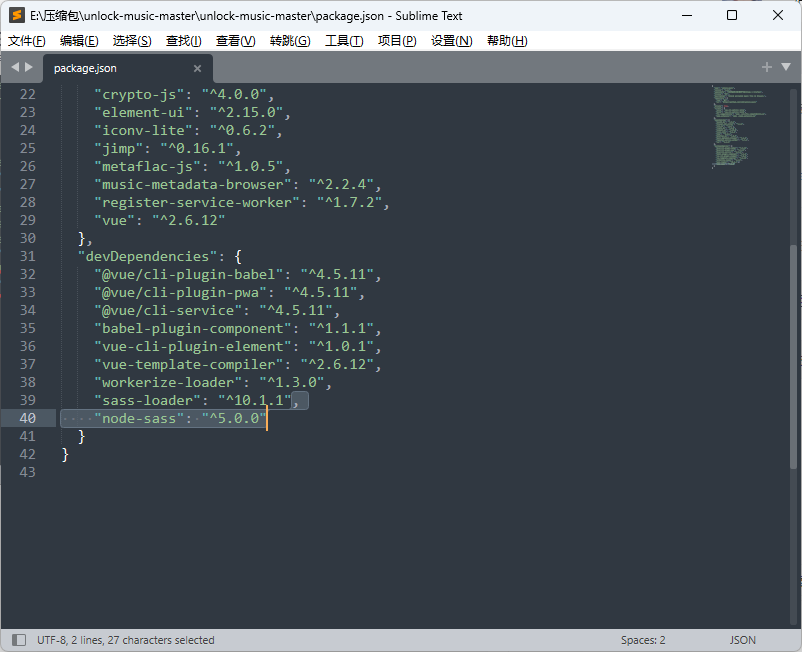Open the 查看(V) menu
The width and height of the screenshot is (802, 652).
pos(235,41)
